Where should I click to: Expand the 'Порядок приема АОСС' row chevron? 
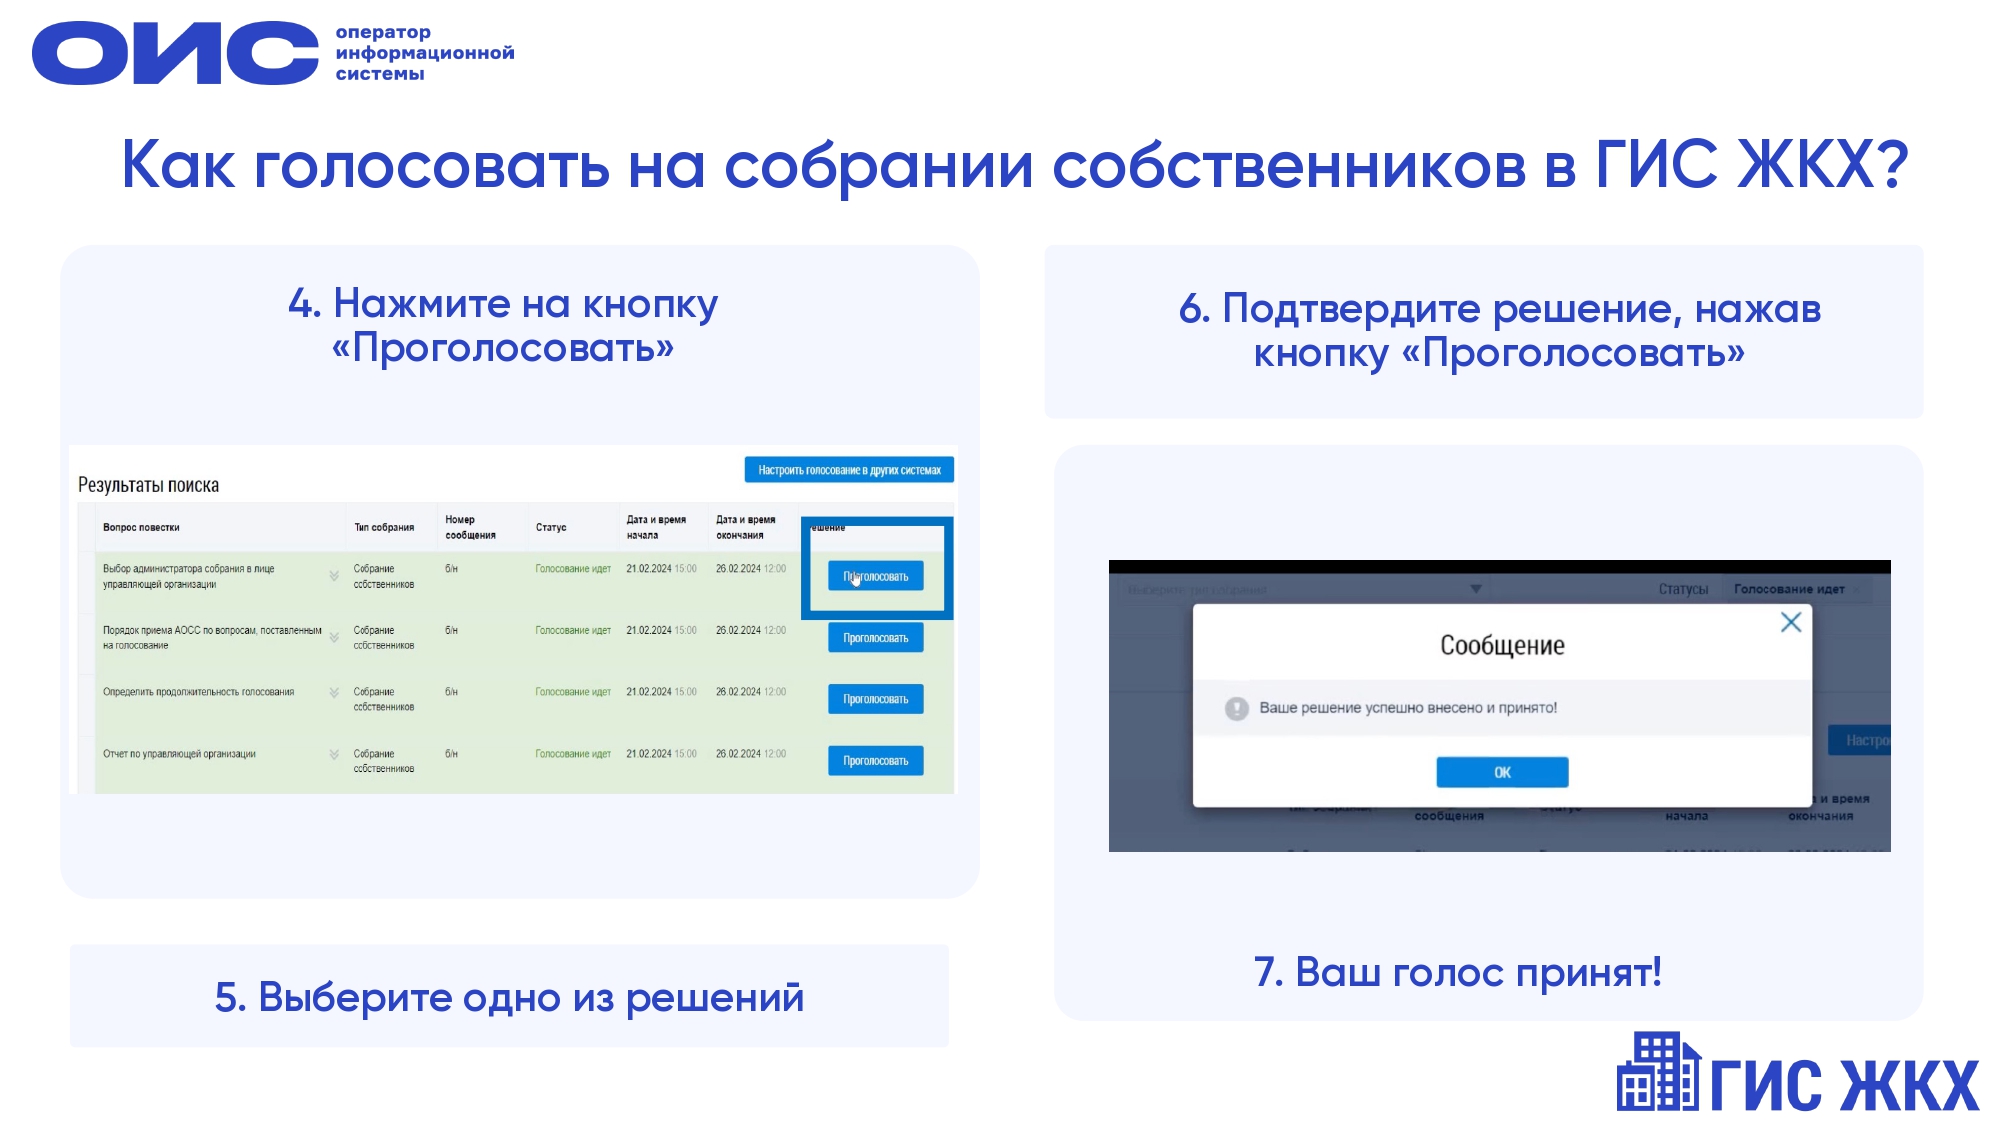pos(334,637)
